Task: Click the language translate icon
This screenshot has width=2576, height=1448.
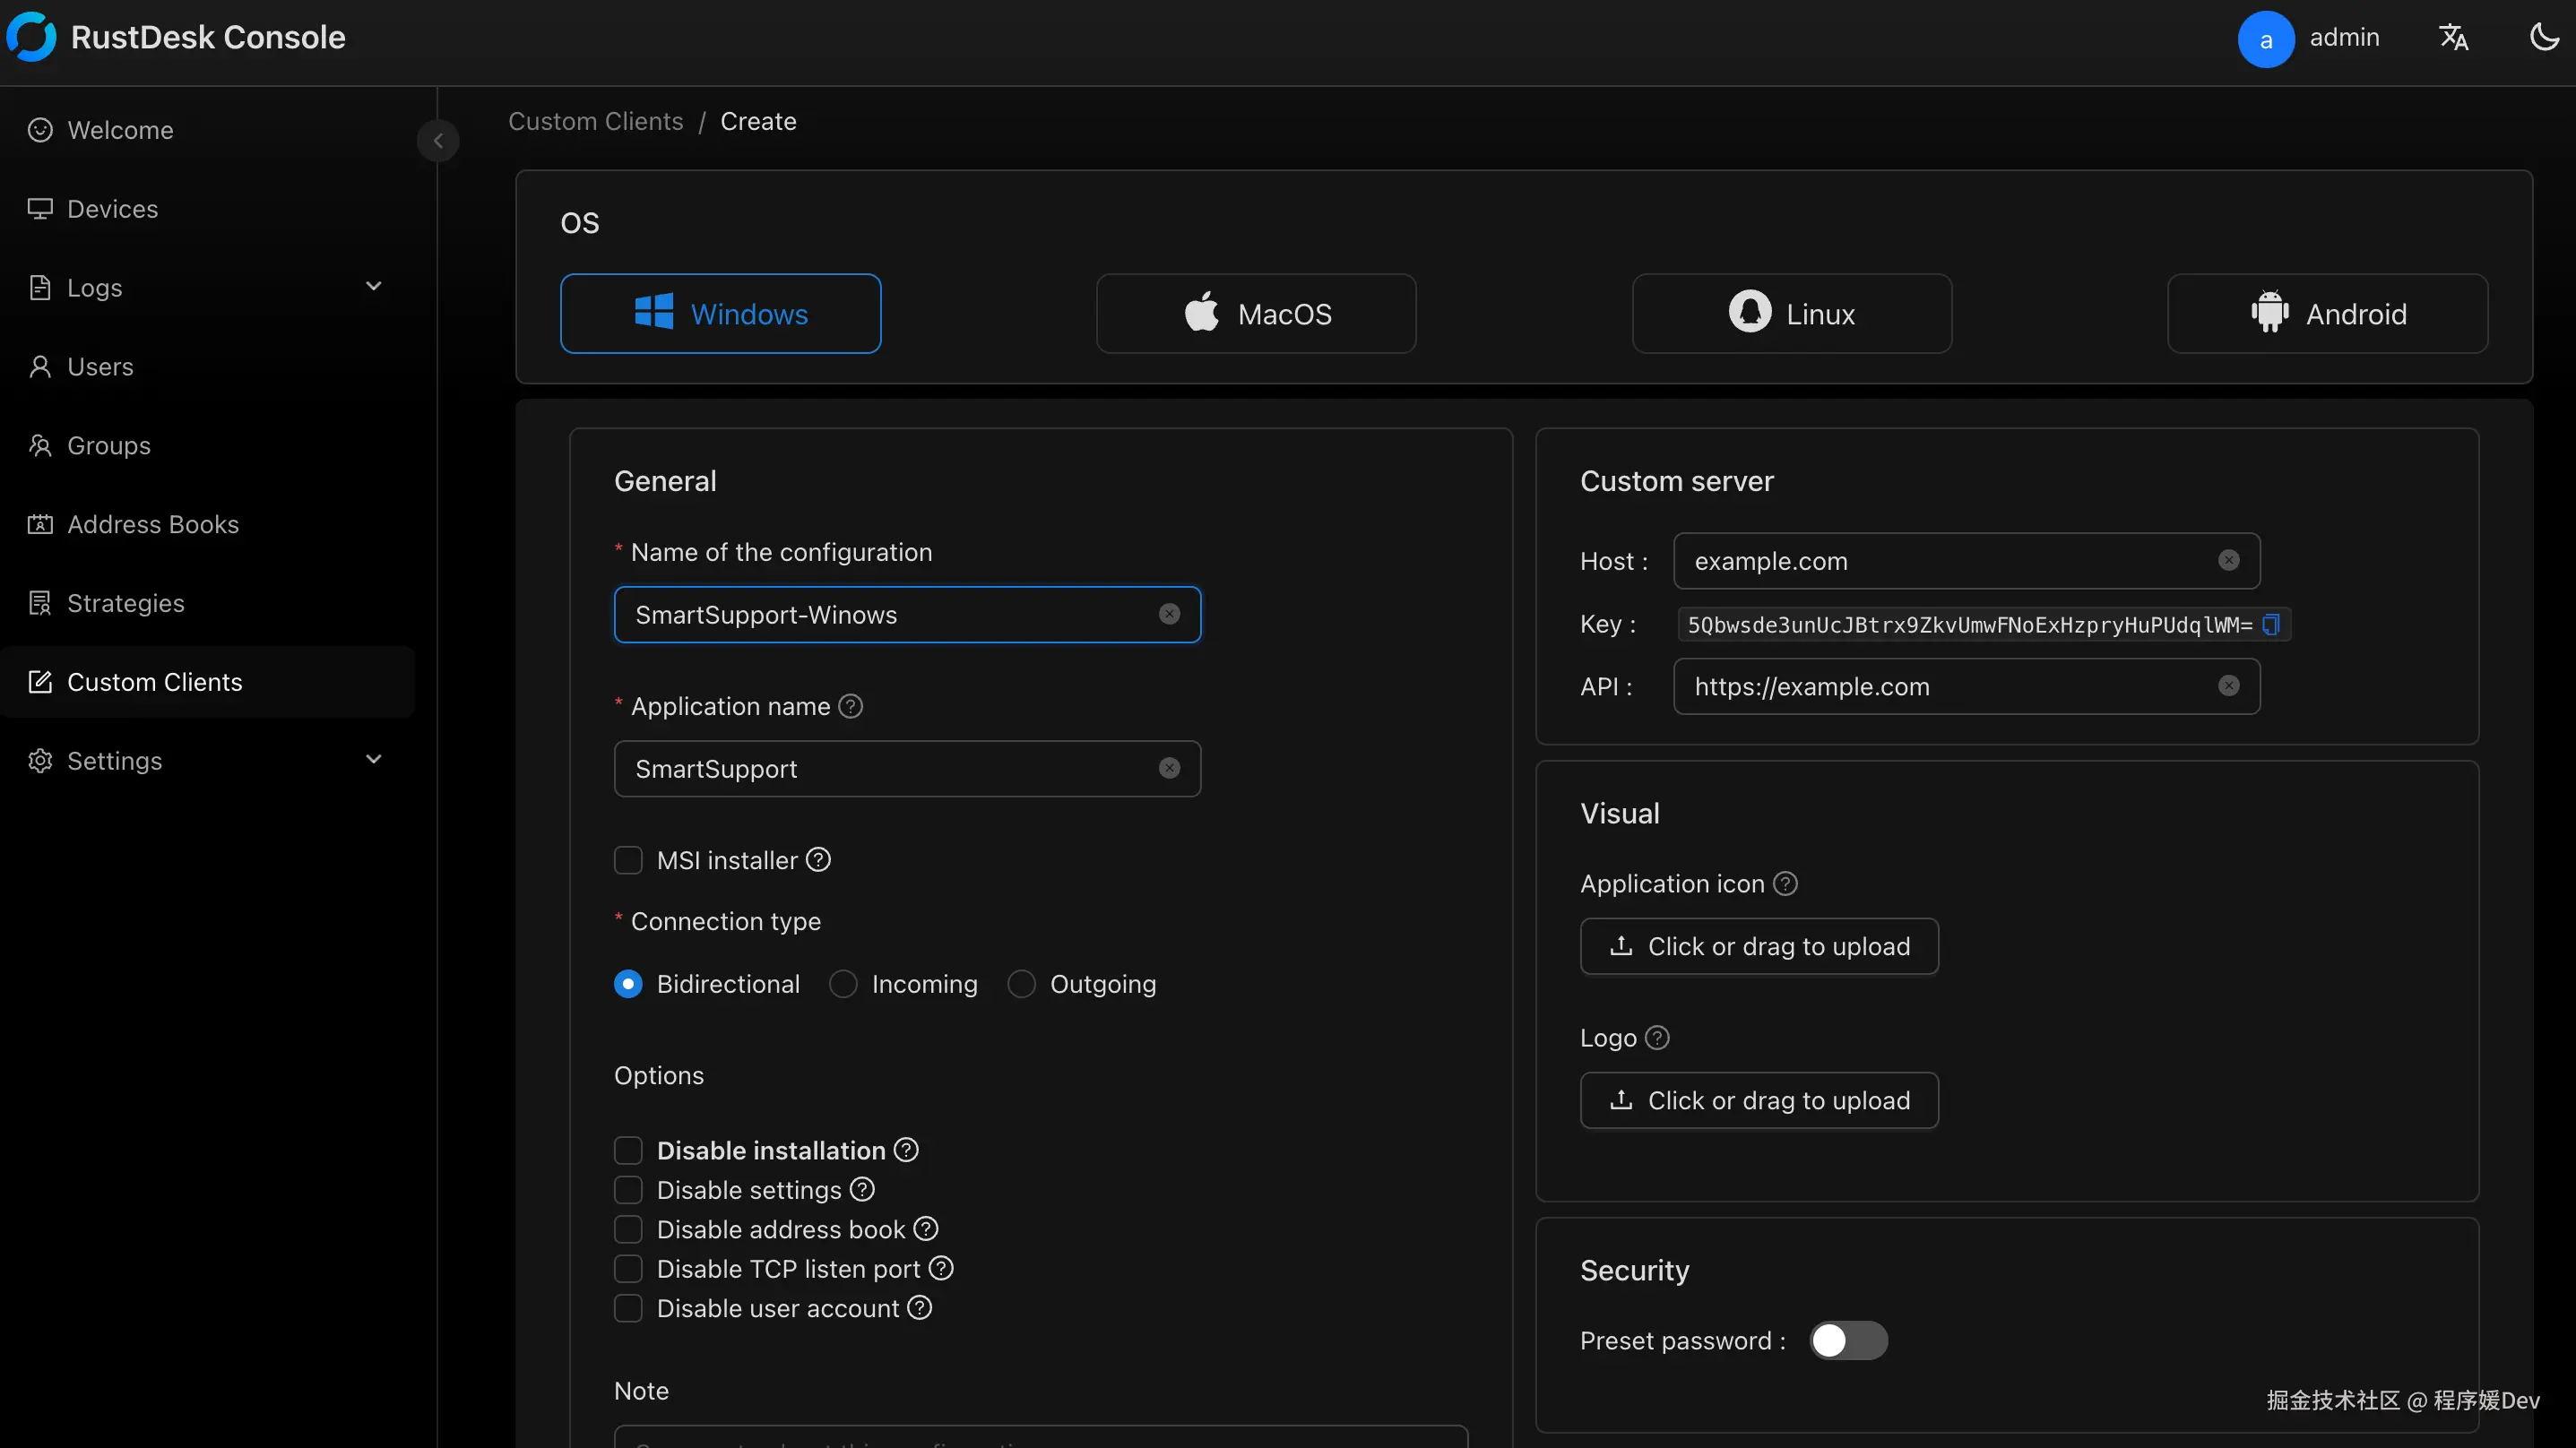Action: [2453, 38]
